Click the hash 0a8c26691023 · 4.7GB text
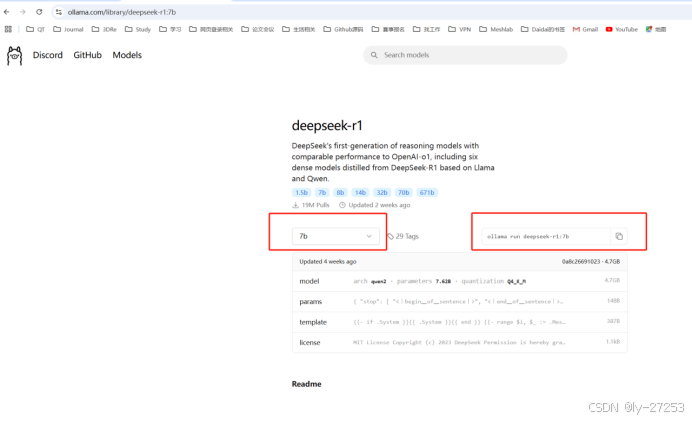Viewport: 692px width, 421px height. (x=590, y=262)
